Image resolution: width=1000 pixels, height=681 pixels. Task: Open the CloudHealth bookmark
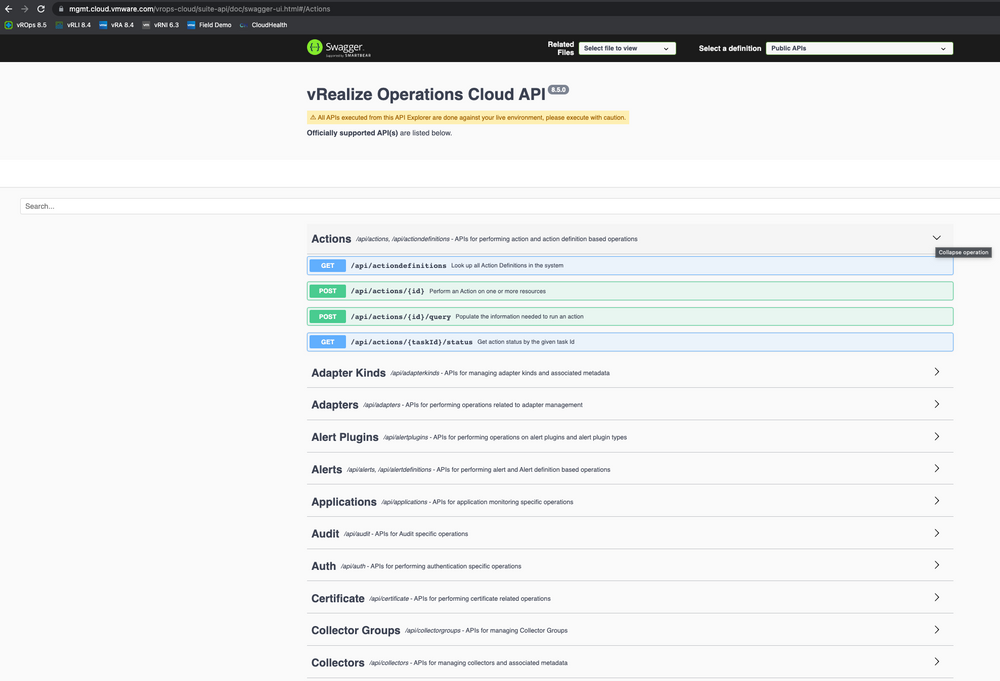pos(263,25)
